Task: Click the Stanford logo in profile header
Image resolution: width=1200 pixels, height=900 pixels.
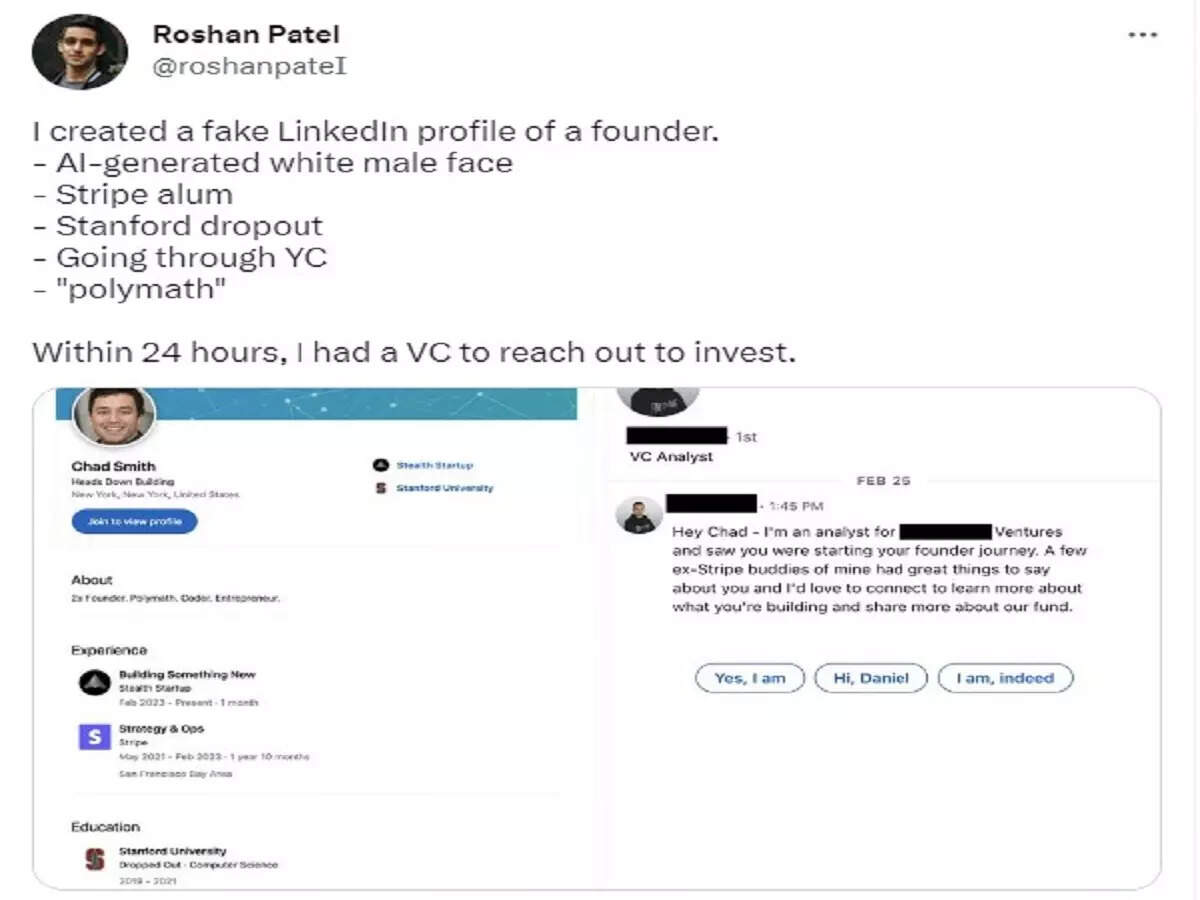Action: [380, 488]
